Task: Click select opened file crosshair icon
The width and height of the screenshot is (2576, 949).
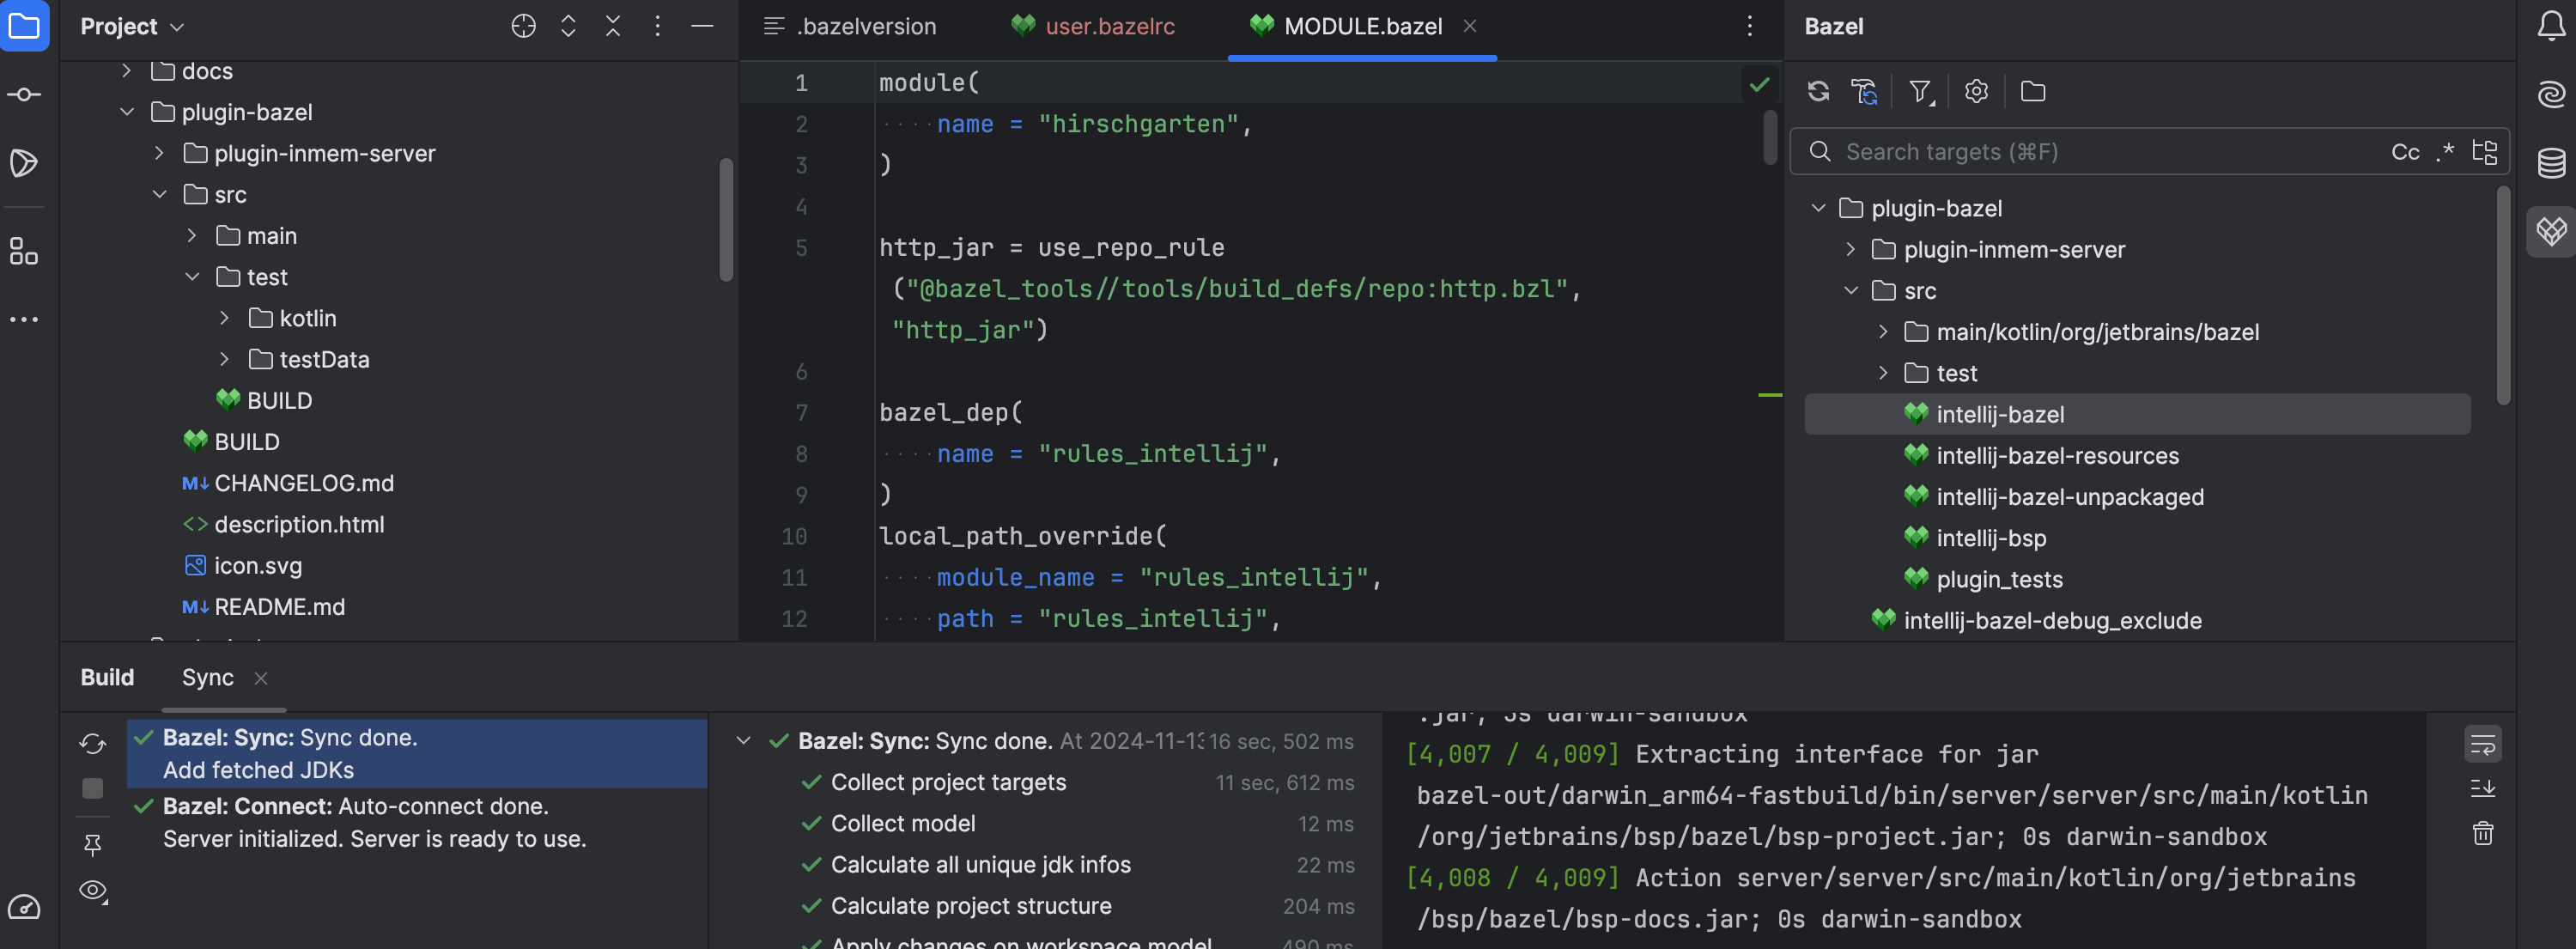Action: tap(523, 26)
